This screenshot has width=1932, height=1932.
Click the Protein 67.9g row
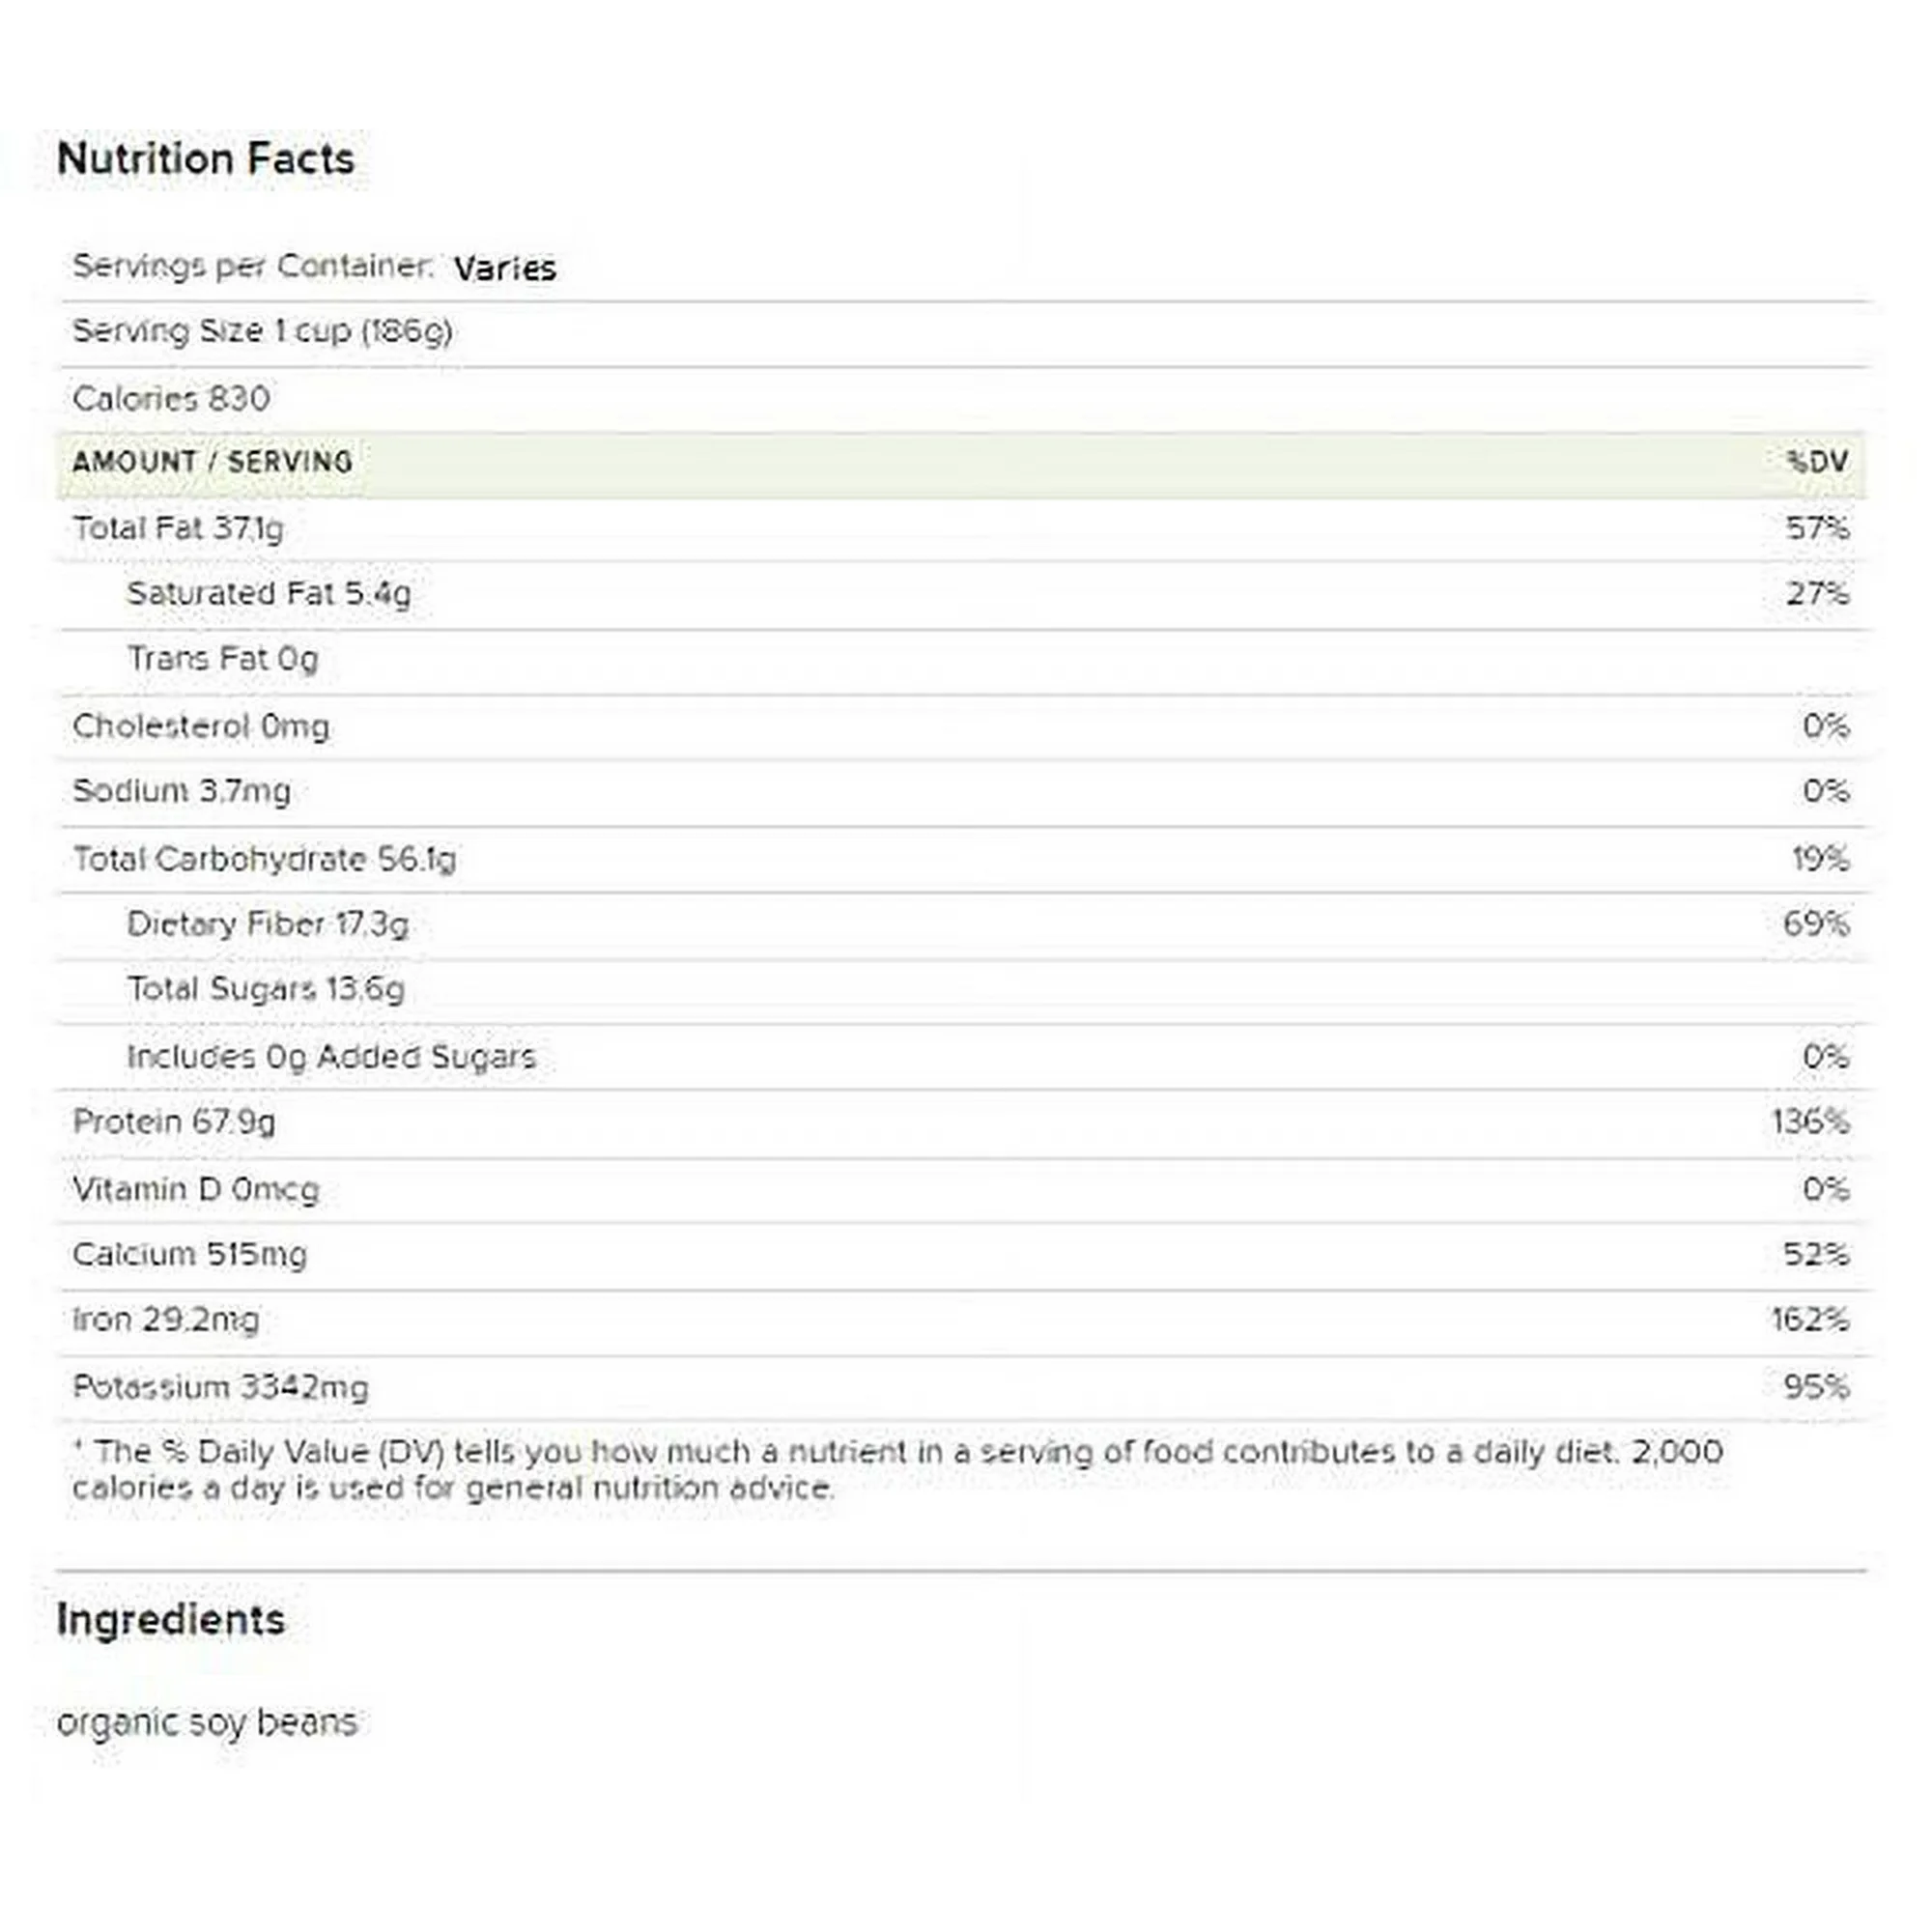(x=173, y=1122)
